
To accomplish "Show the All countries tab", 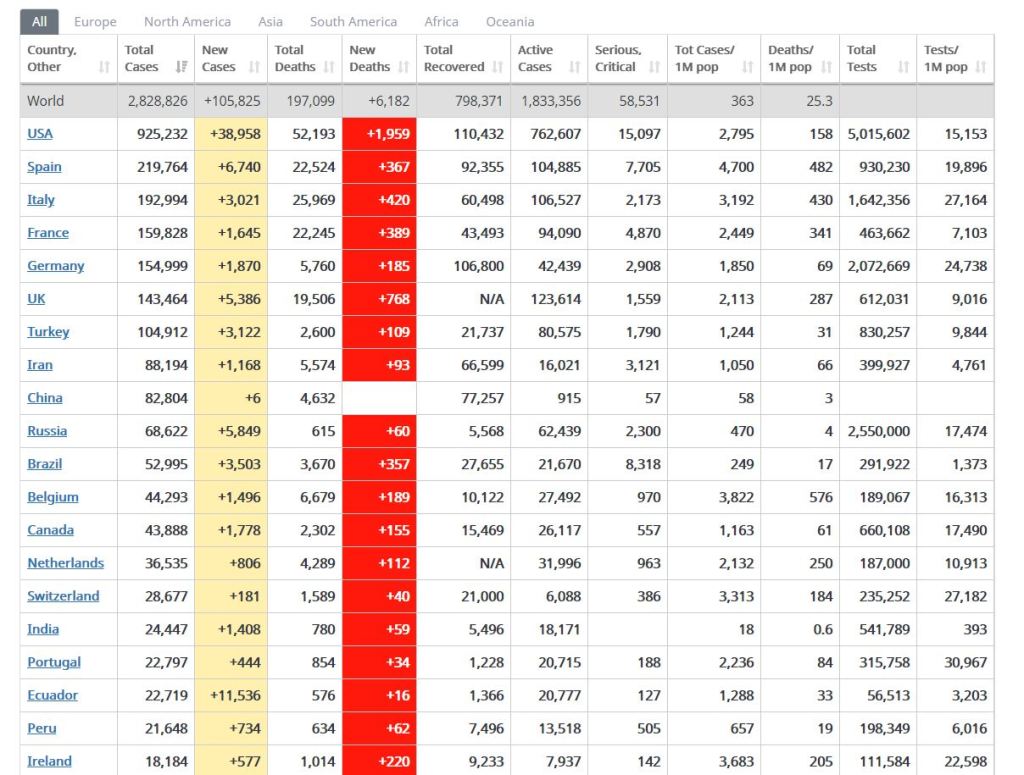I will [x=39, y=21].
